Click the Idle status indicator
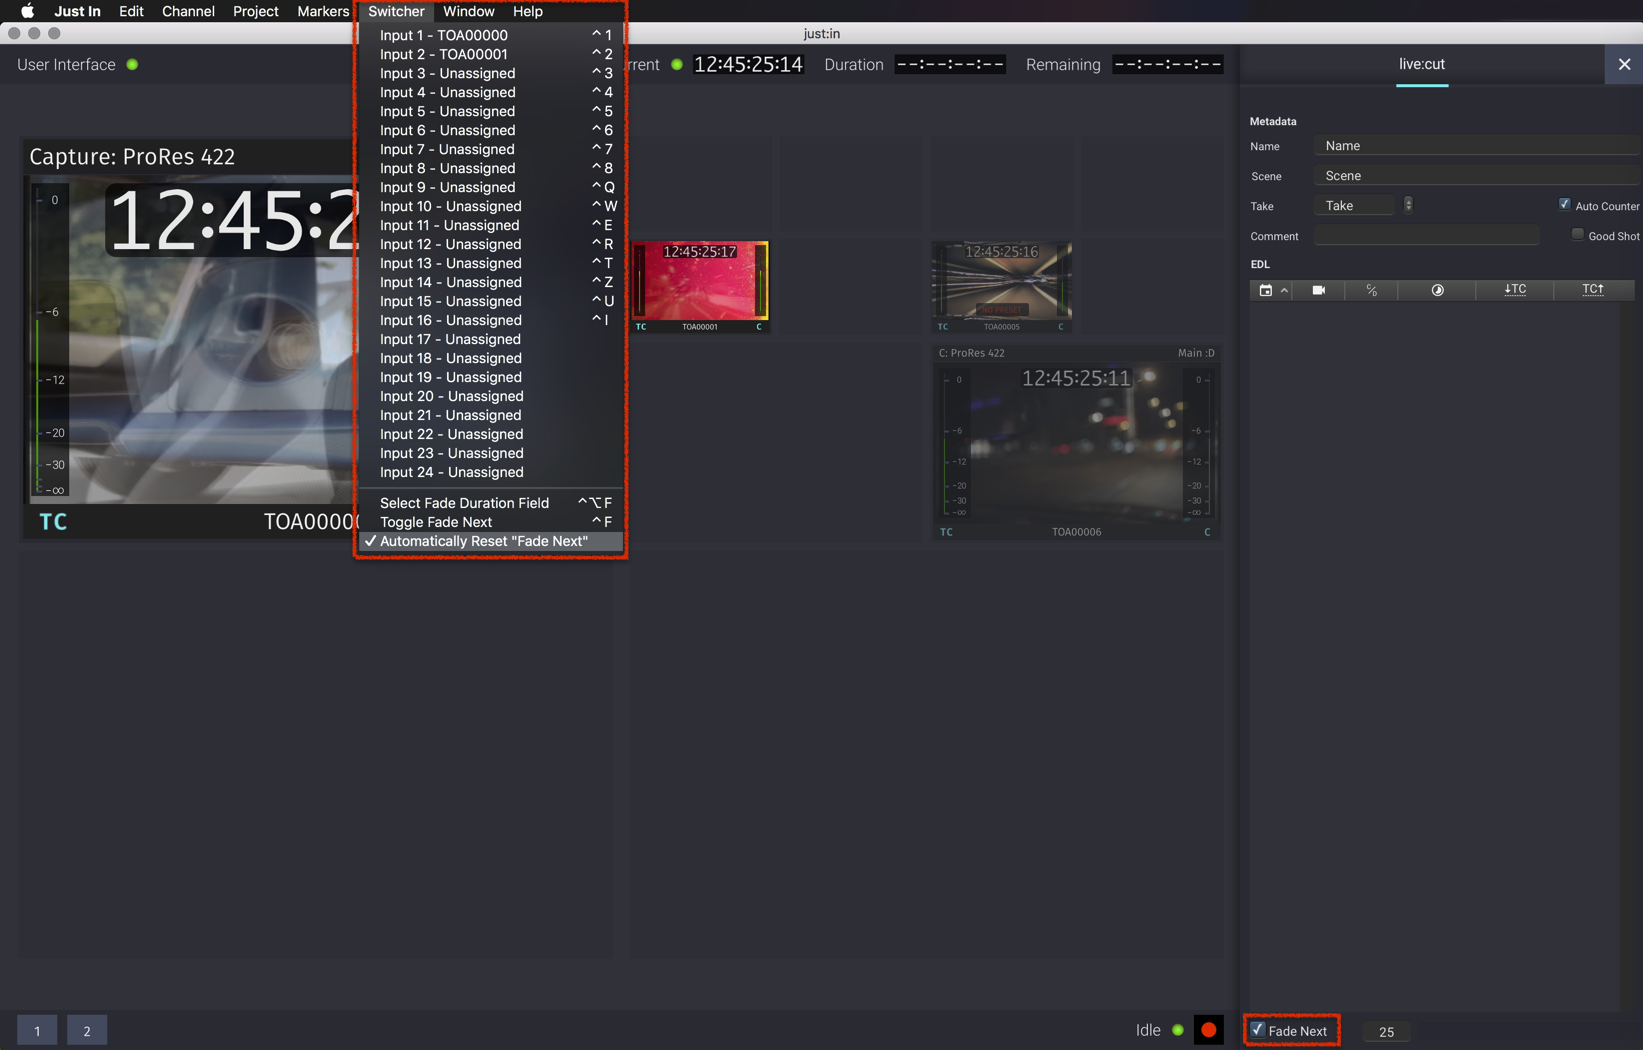The image size is (1643, 1050). (x=1178, y=1030)
